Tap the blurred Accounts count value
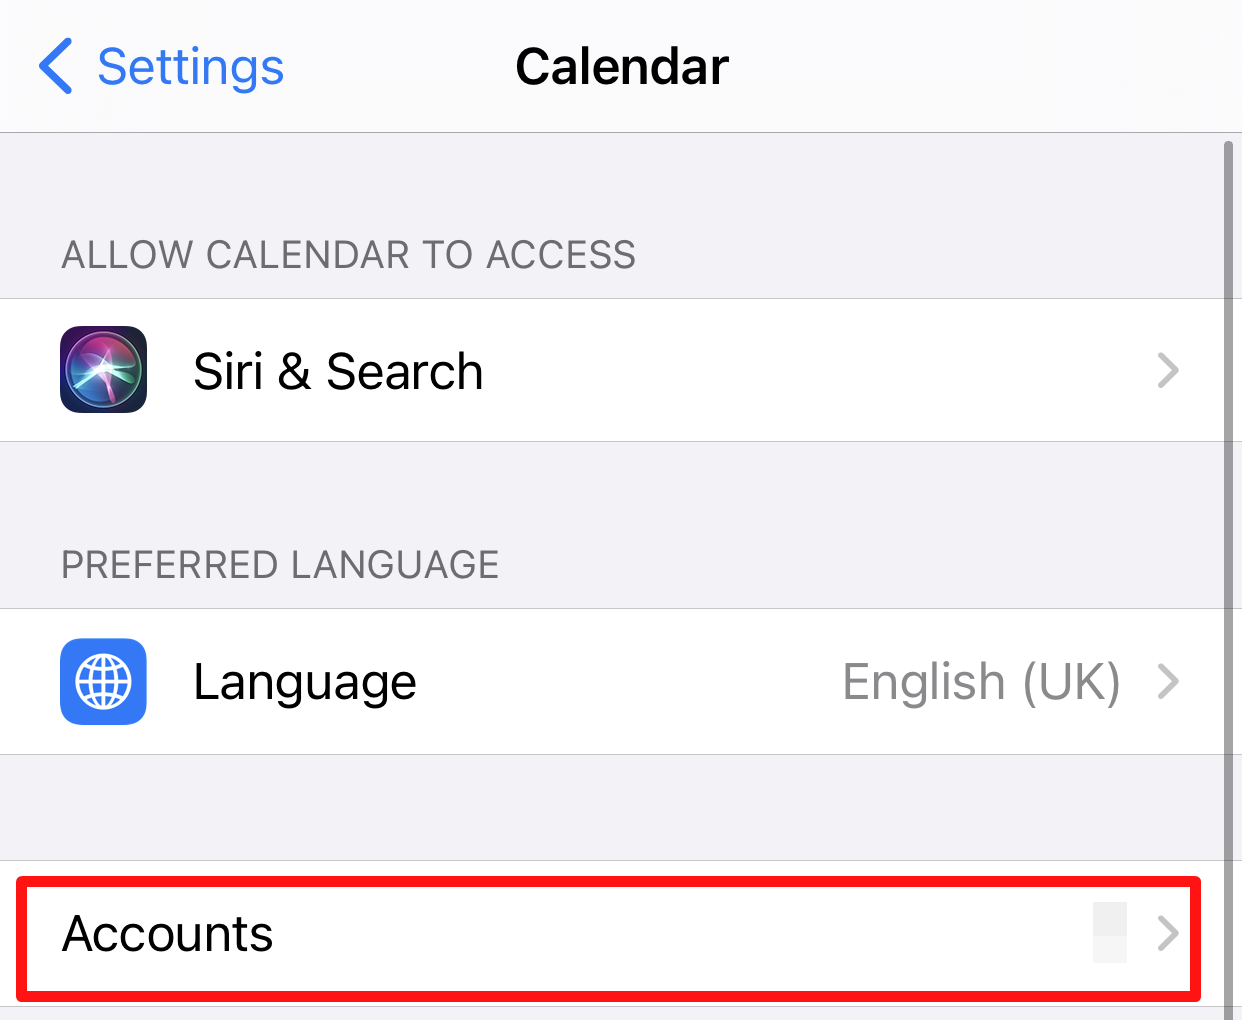The height and width of the screenshot is (1020, 1242). coord(1109,933)
